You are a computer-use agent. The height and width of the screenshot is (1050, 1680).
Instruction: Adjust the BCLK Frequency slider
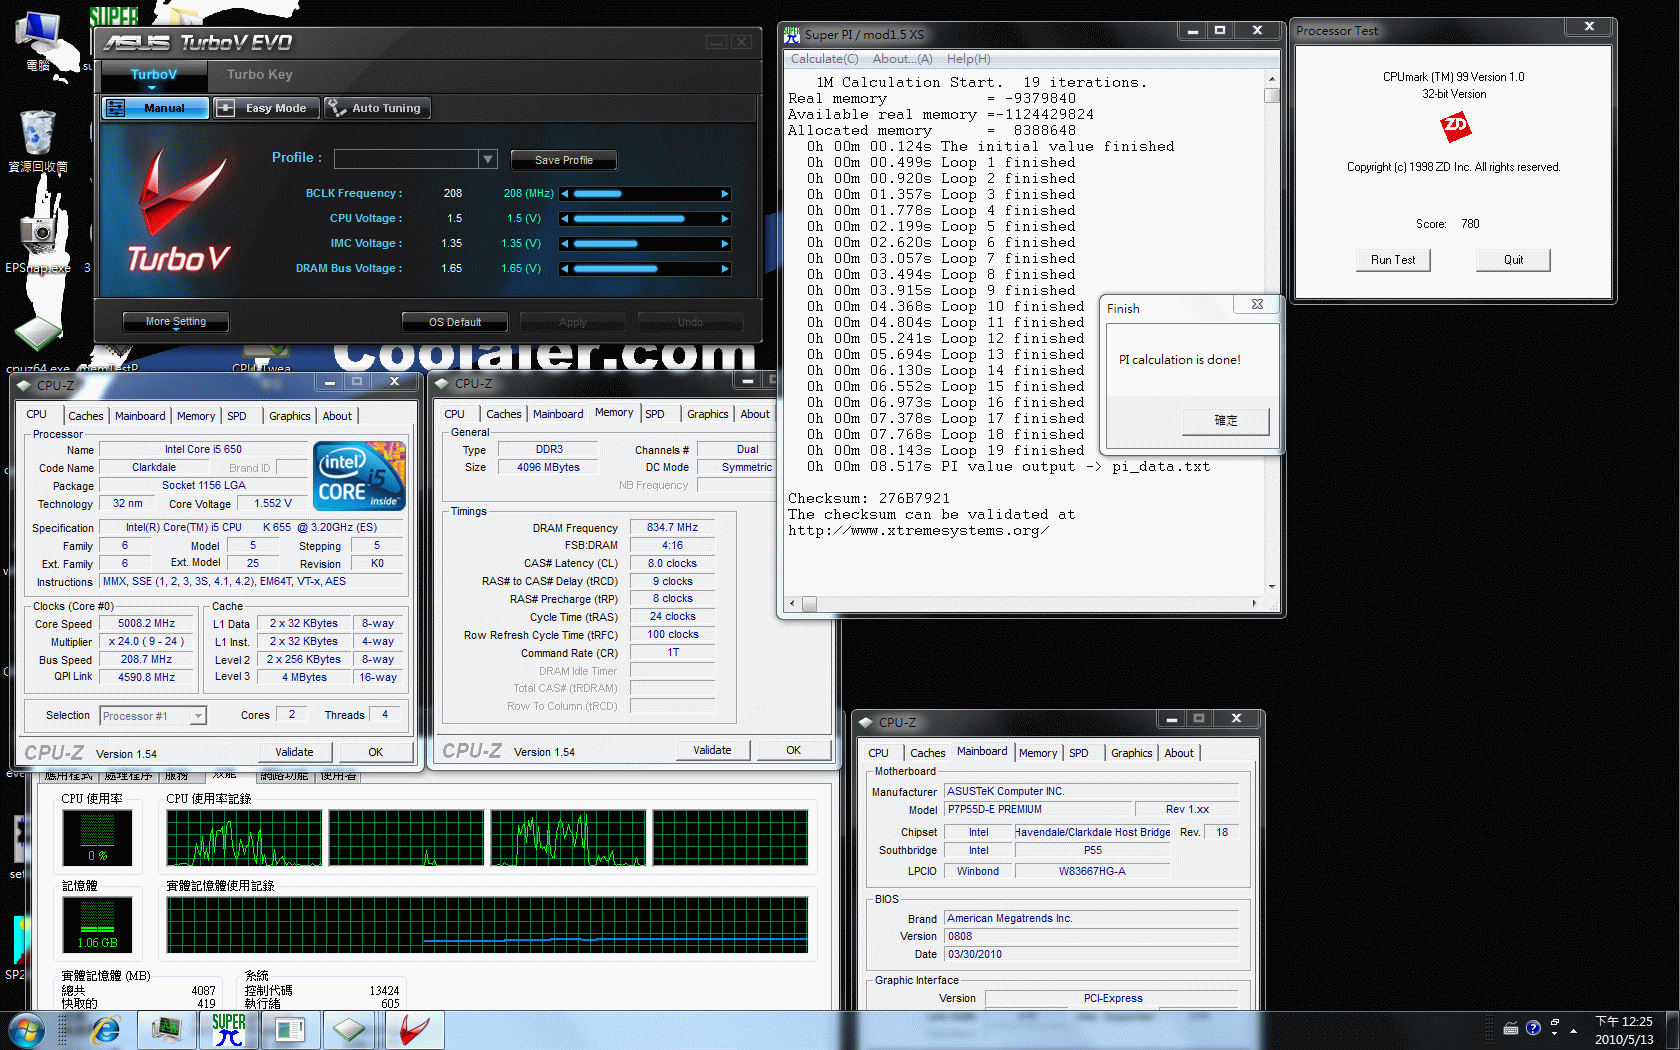(x=645, y=194)
